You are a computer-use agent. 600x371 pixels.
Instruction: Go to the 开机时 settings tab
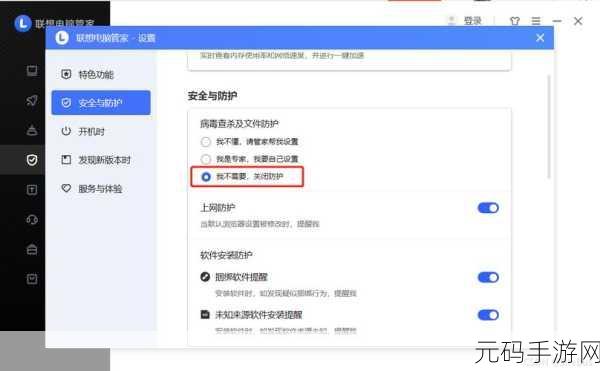(101, 132)
